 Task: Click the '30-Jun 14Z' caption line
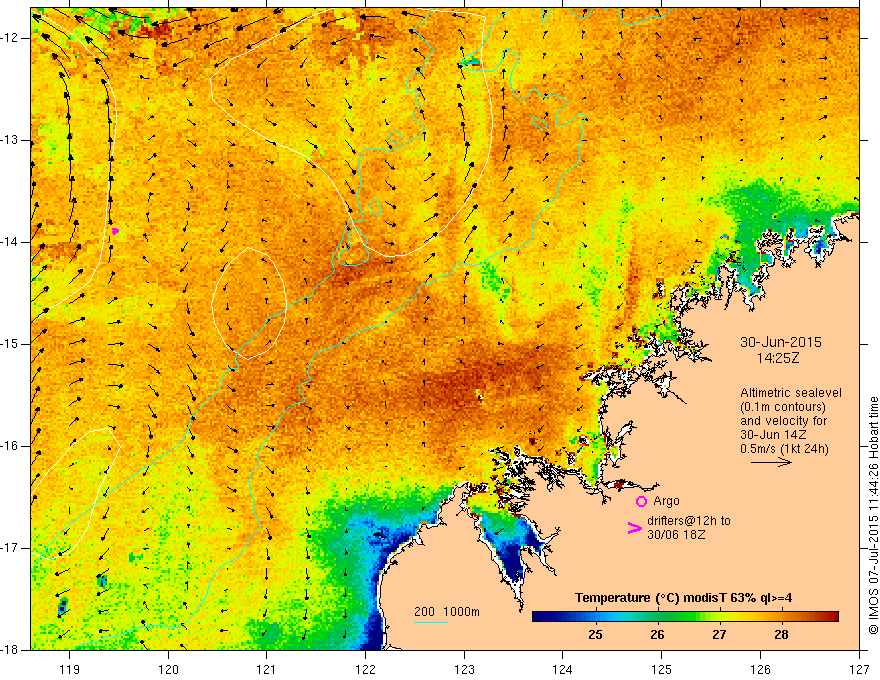click(x=773, y=435)
